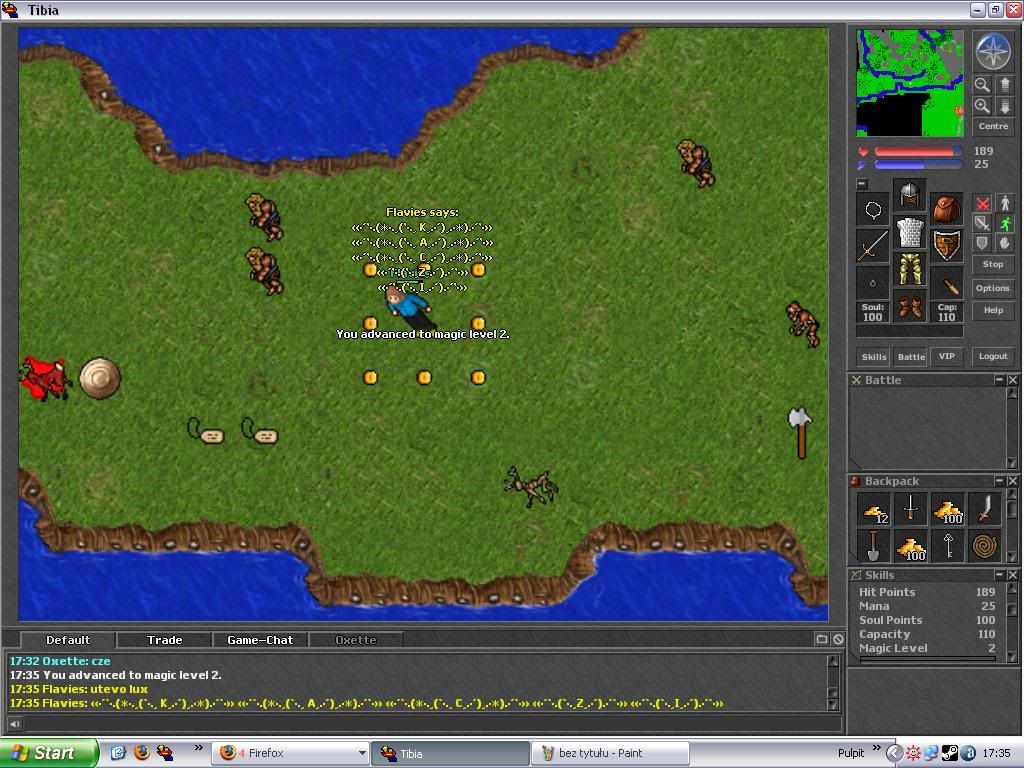Close the Skills window
Viewport: 1024px width, 768px height.
pyautogui.click(x=1012, y=575)
